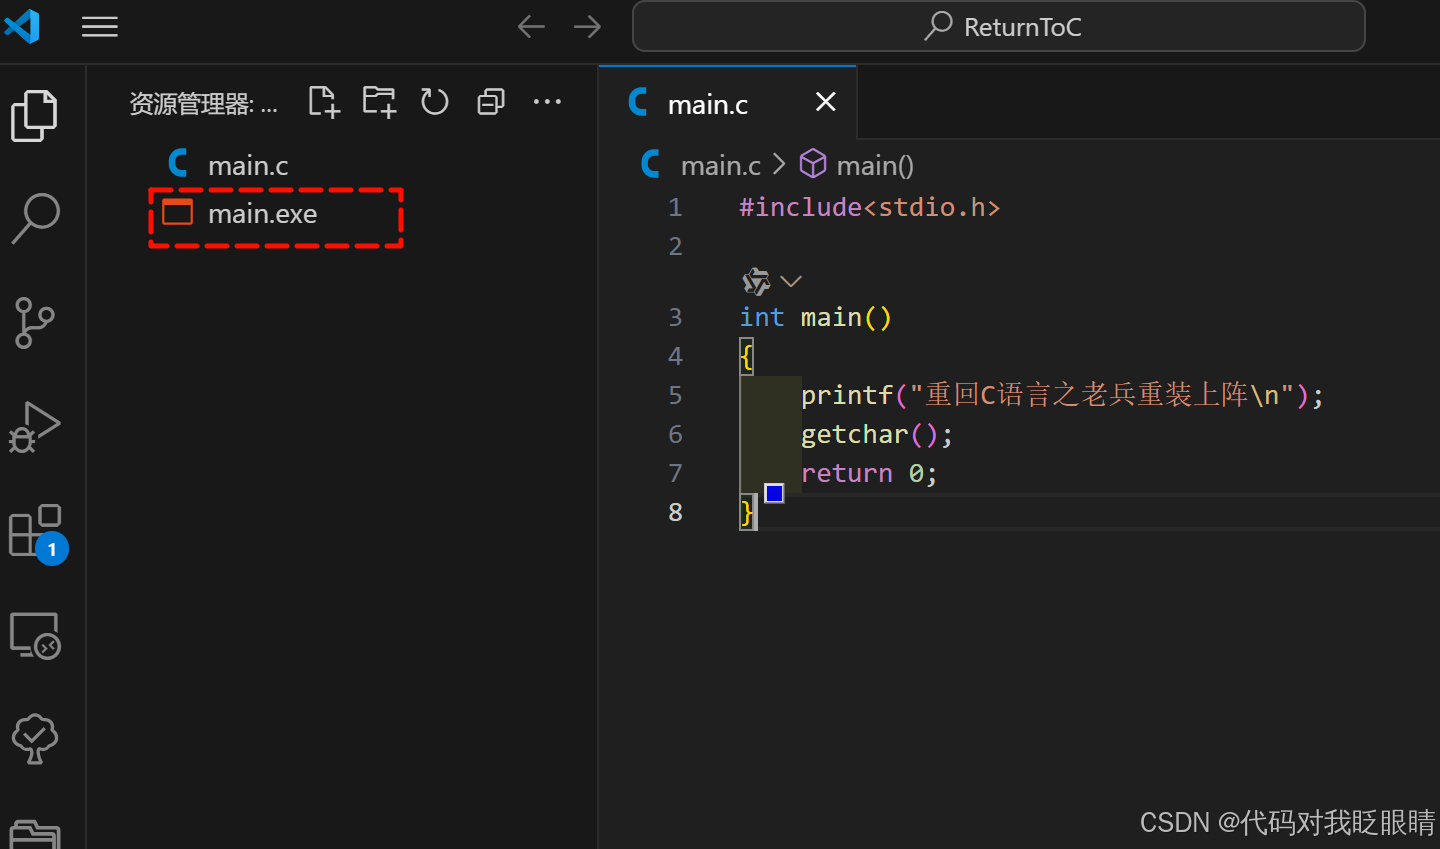Viewport: 1440px width, 849px height.
Task: Select main.exe in the file explorer
Action: [342, 214]
